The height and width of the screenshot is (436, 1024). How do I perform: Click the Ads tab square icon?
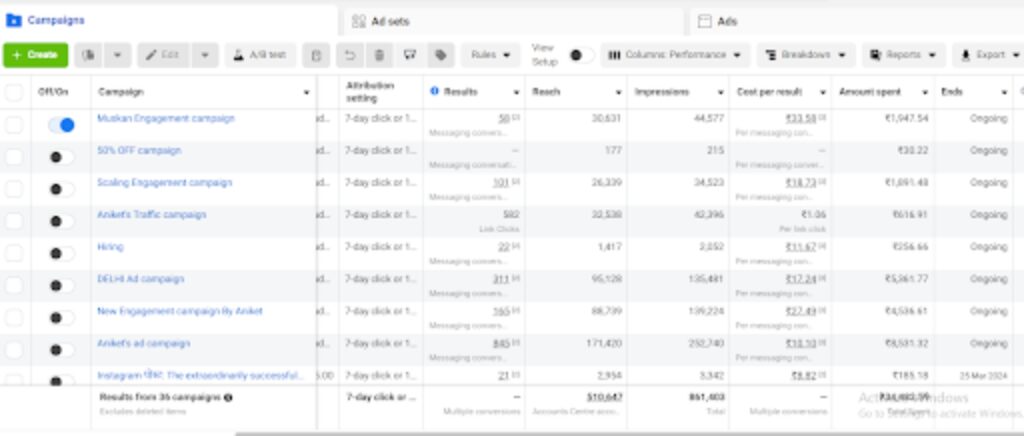(705, 22)
